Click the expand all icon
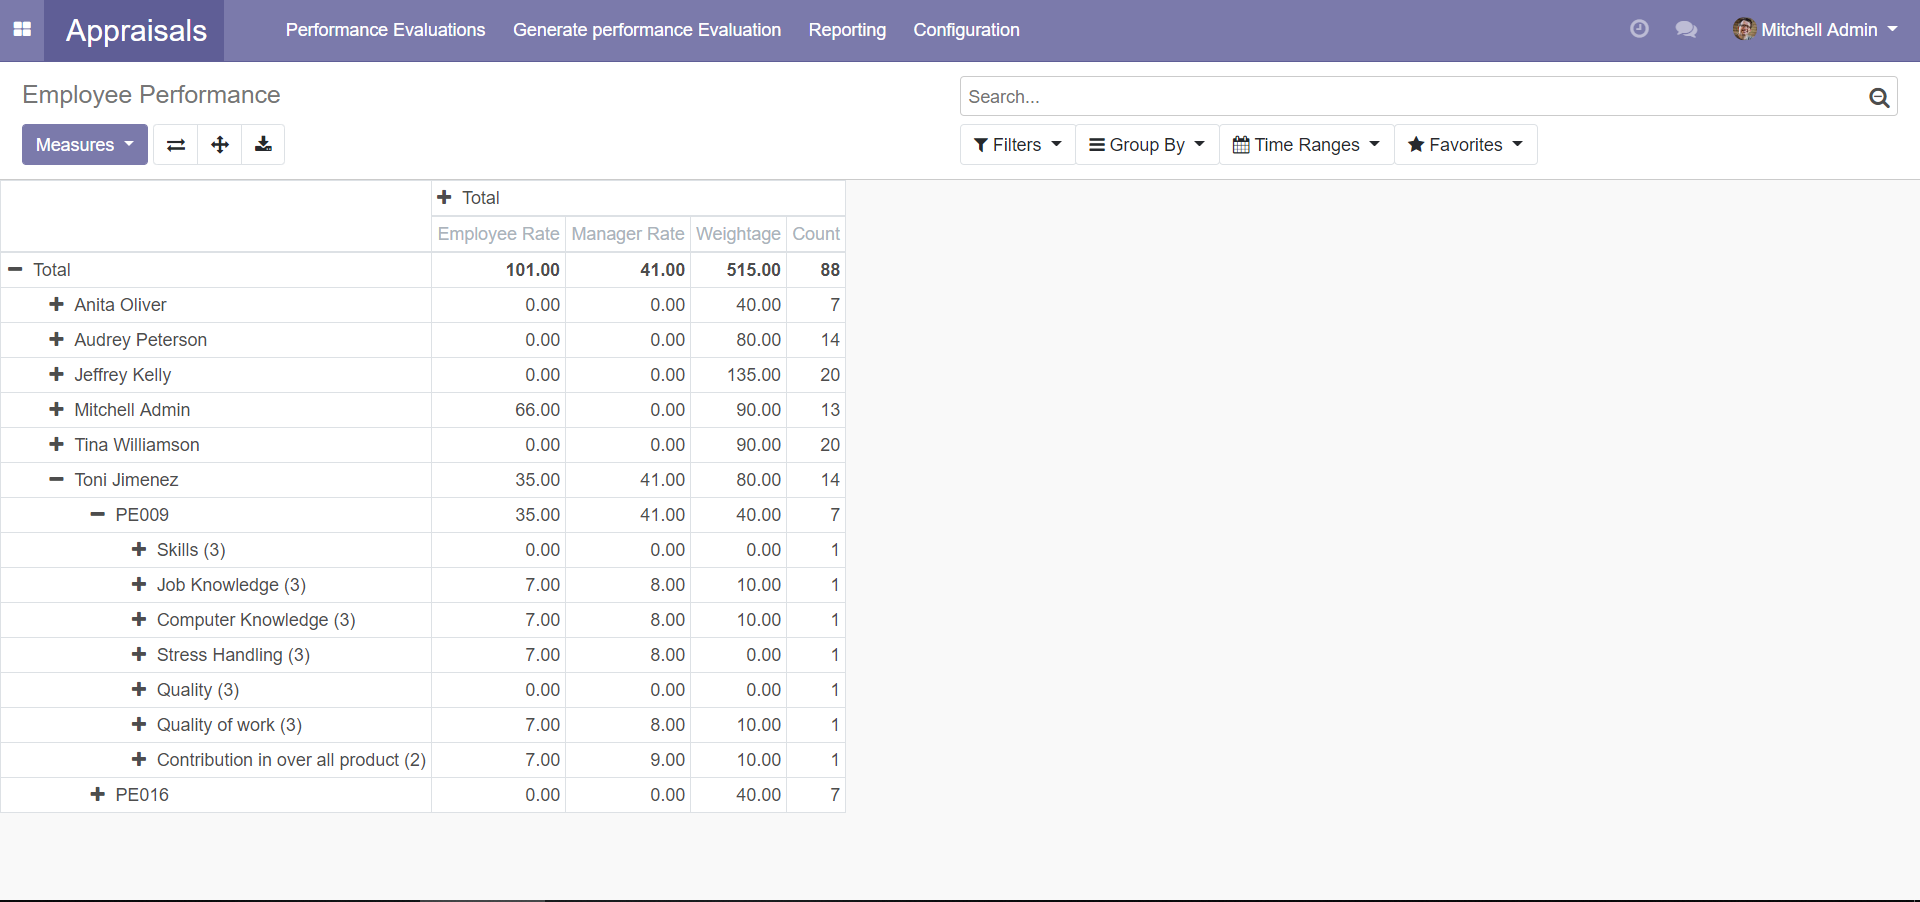Viewport: 1920px width, 902px height. tap(220, 145)
